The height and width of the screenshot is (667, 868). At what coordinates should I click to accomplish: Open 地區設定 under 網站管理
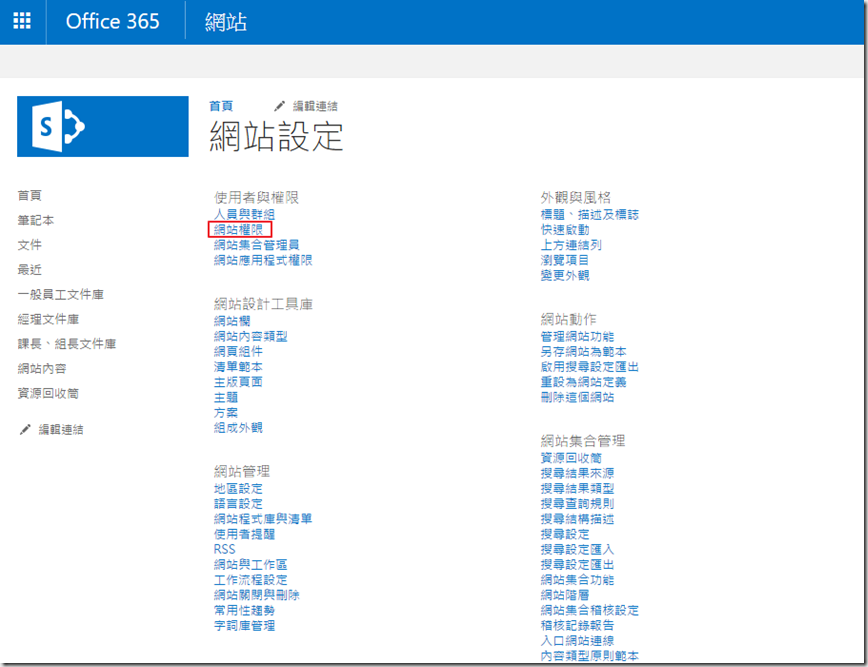point(238,488)
